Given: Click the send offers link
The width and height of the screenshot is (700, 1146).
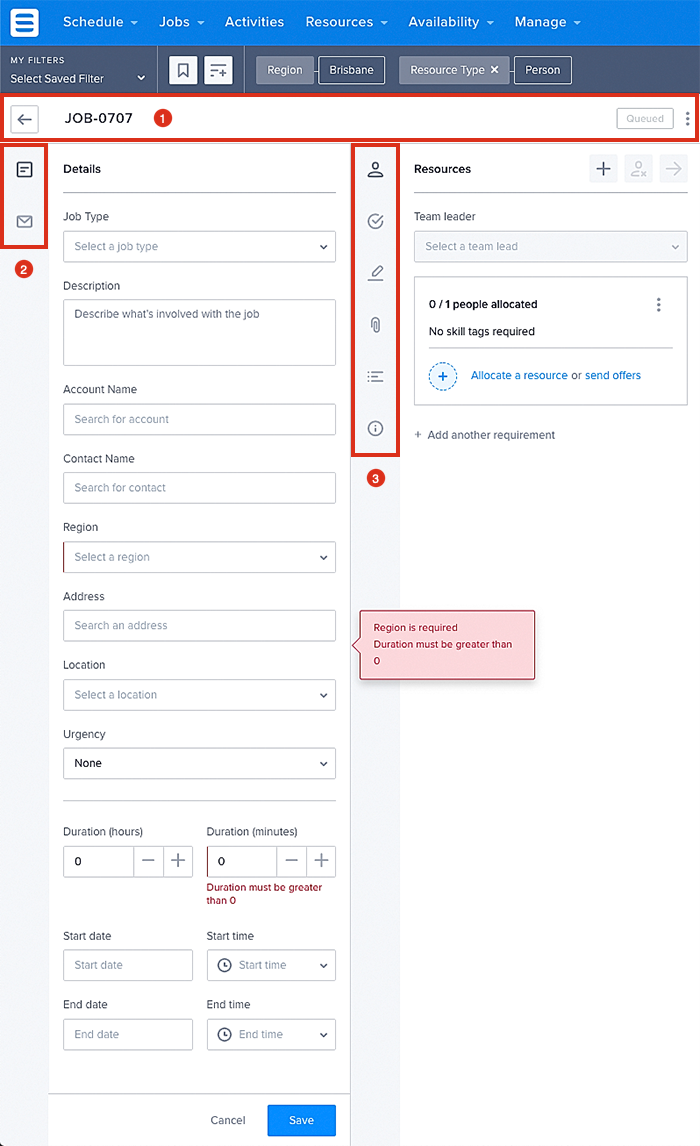Looking at the screenshot, I should 613,376.
